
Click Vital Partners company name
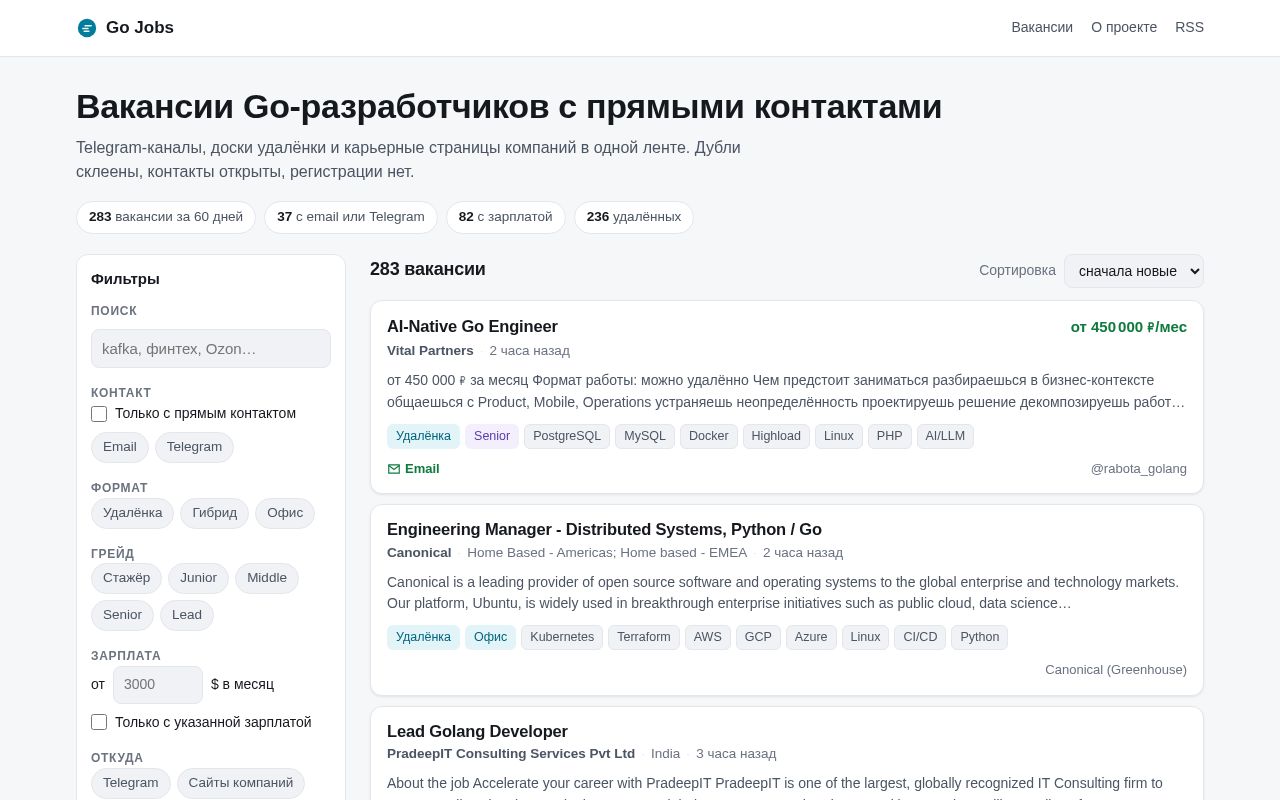[430, 351]
